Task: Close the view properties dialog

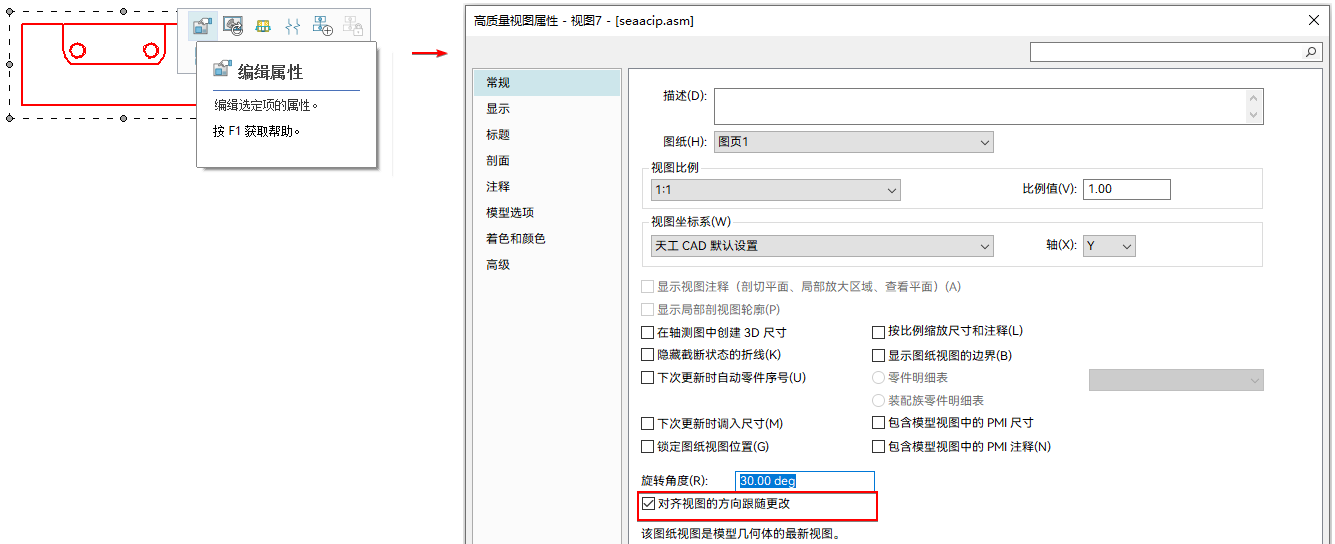Action: coord(1313,20)
